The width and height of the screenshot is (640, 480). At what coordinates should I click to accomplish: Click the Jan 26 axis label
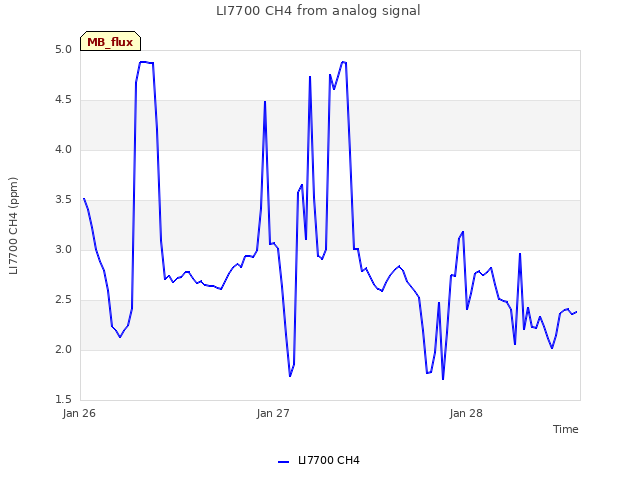[79, 413]
